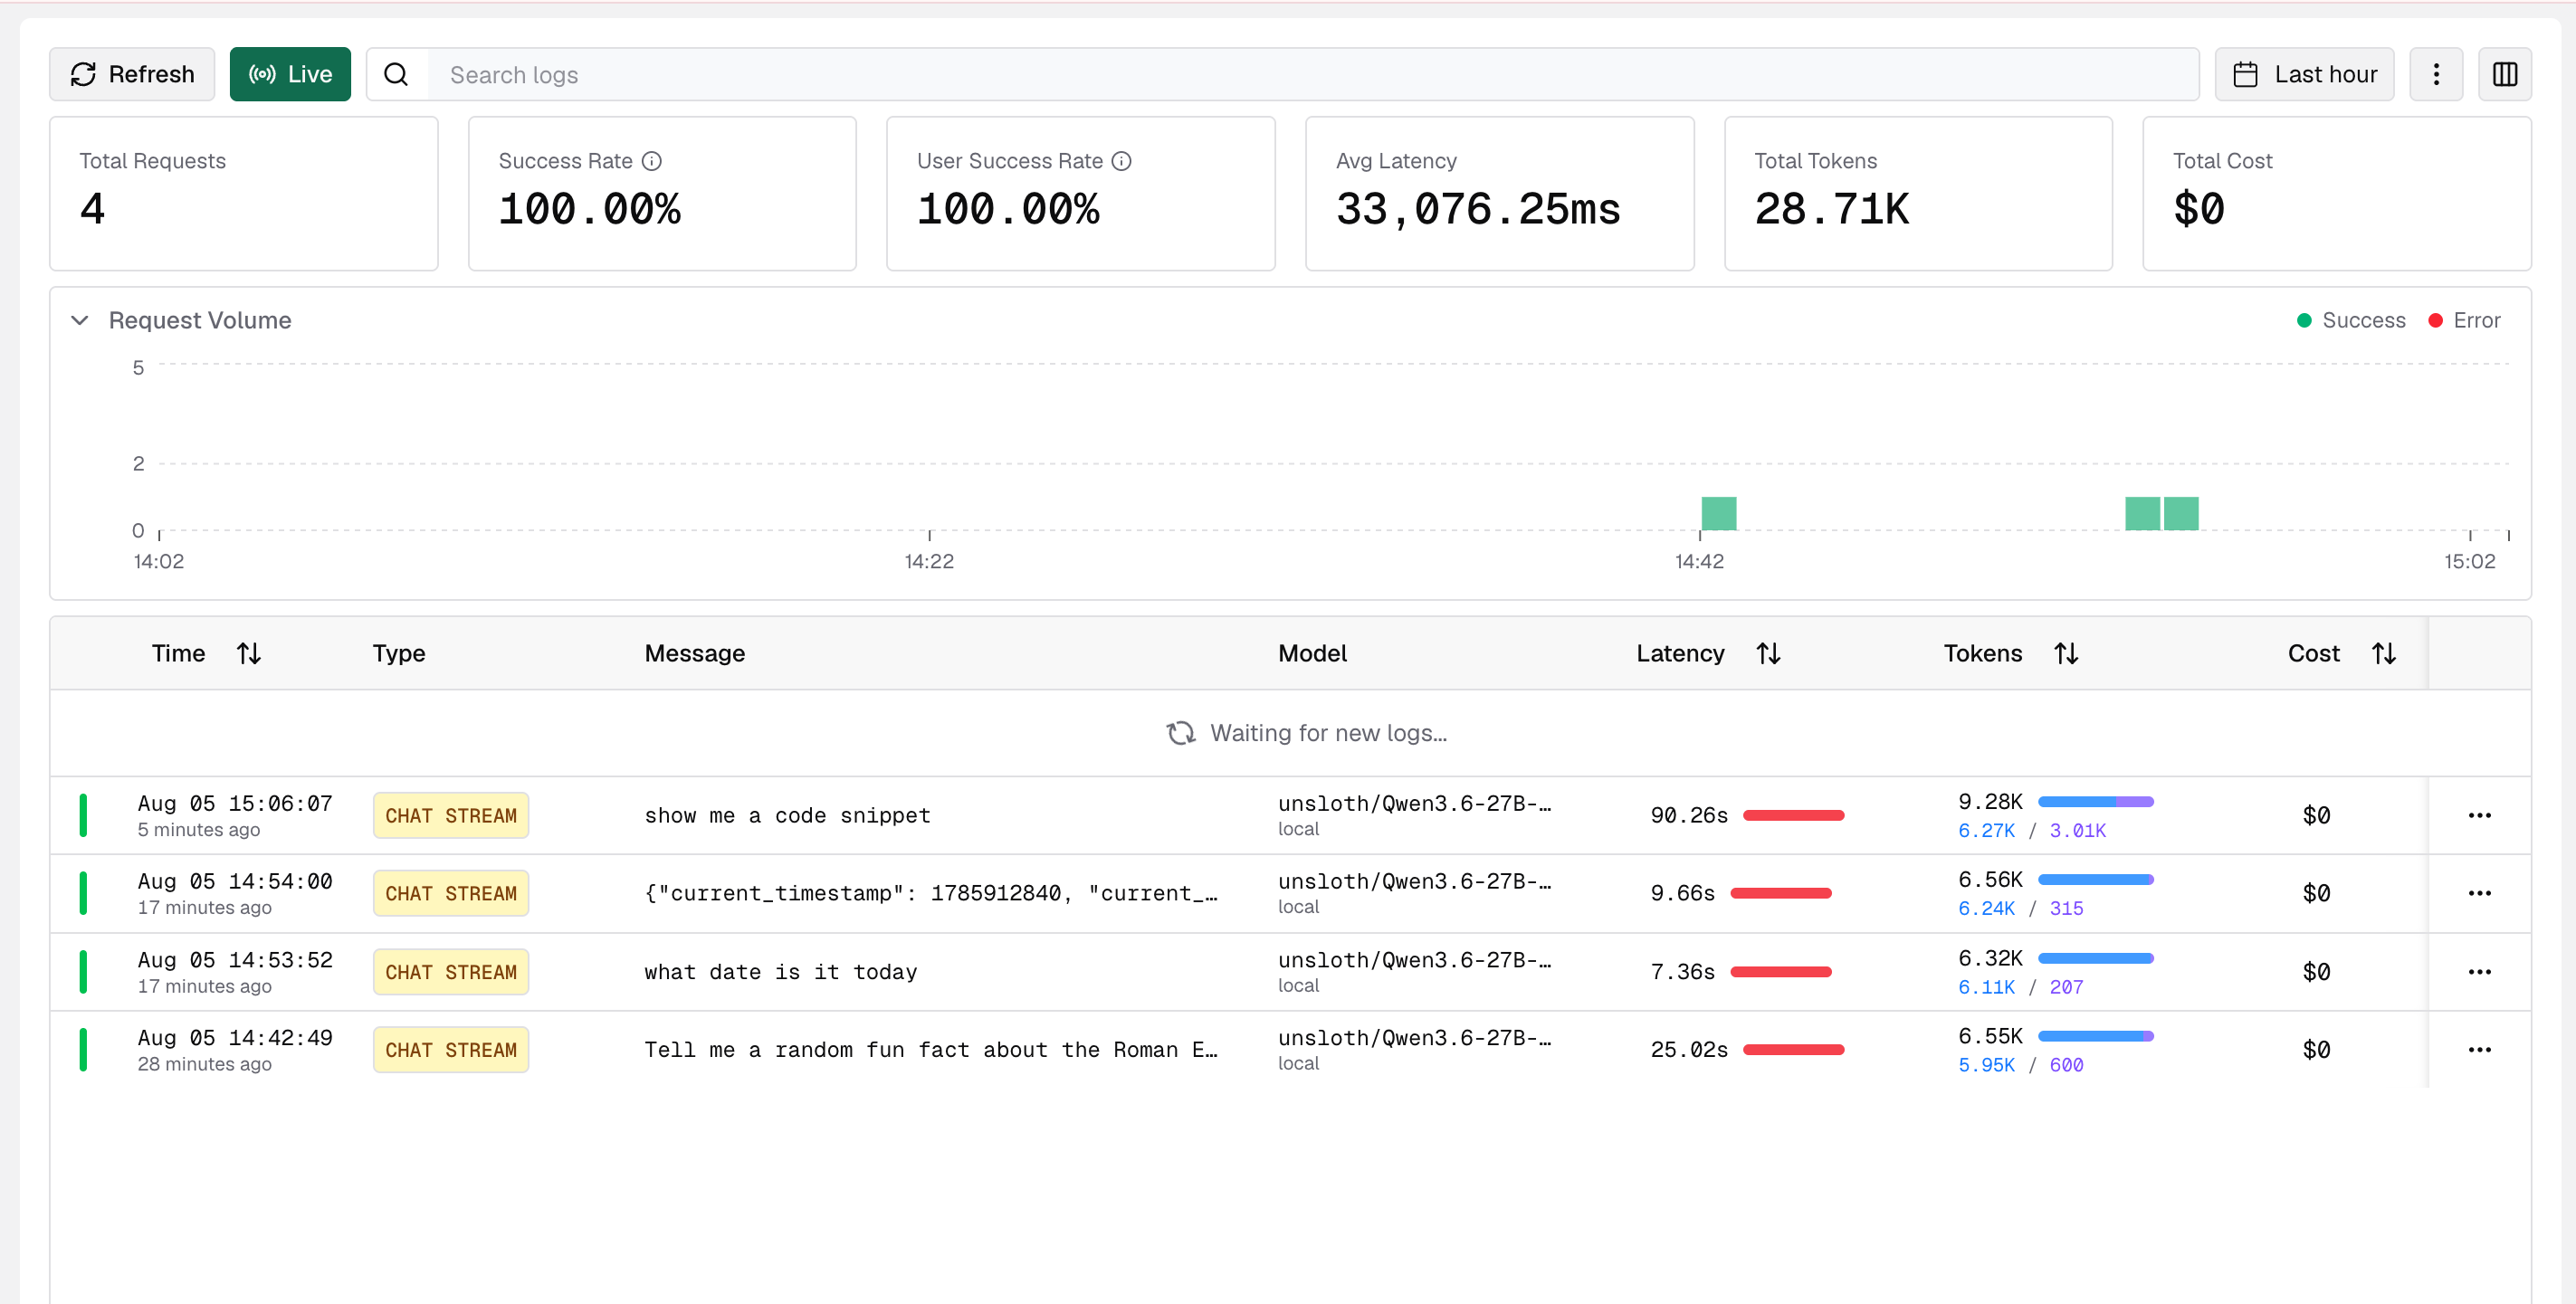The width and height of the screenshot is (2576, 1304).
Task: Click the refresh arrows icon
Action: click(83, 74)
